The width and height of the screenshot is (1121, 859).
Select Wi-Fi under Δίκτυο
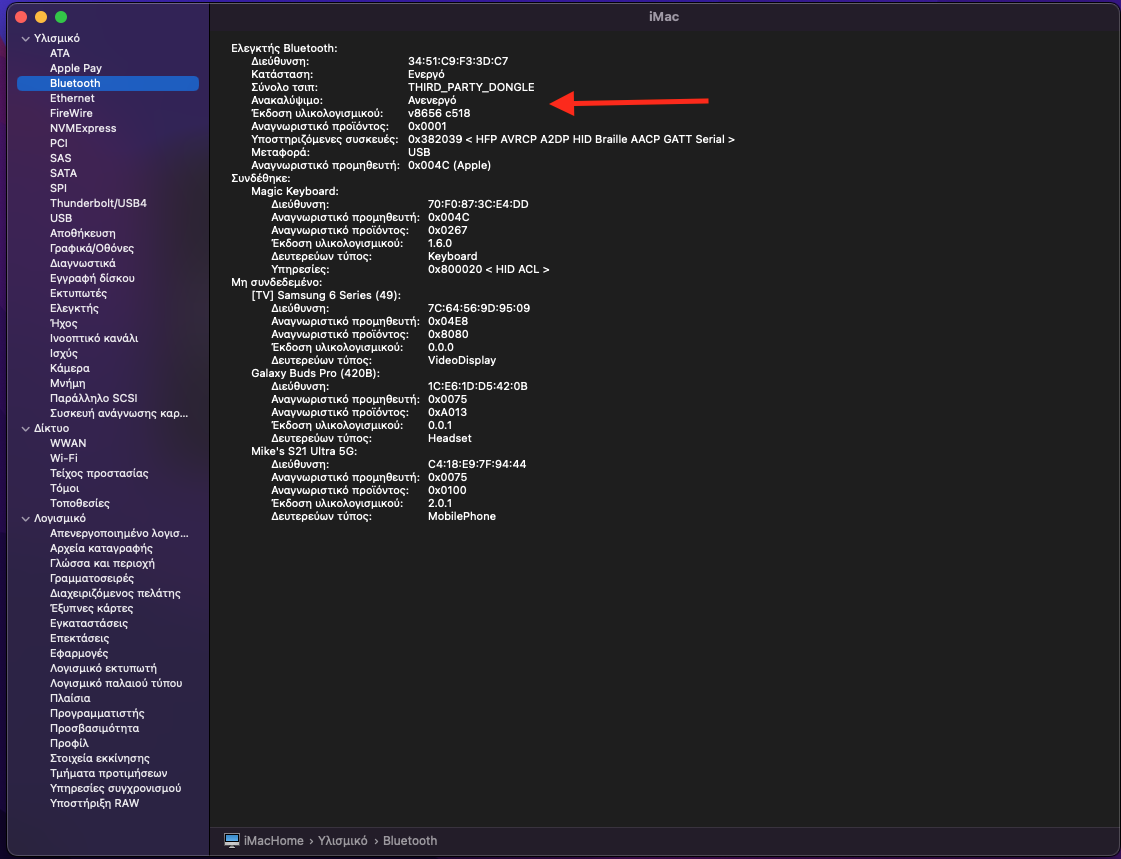pos(64,459)
